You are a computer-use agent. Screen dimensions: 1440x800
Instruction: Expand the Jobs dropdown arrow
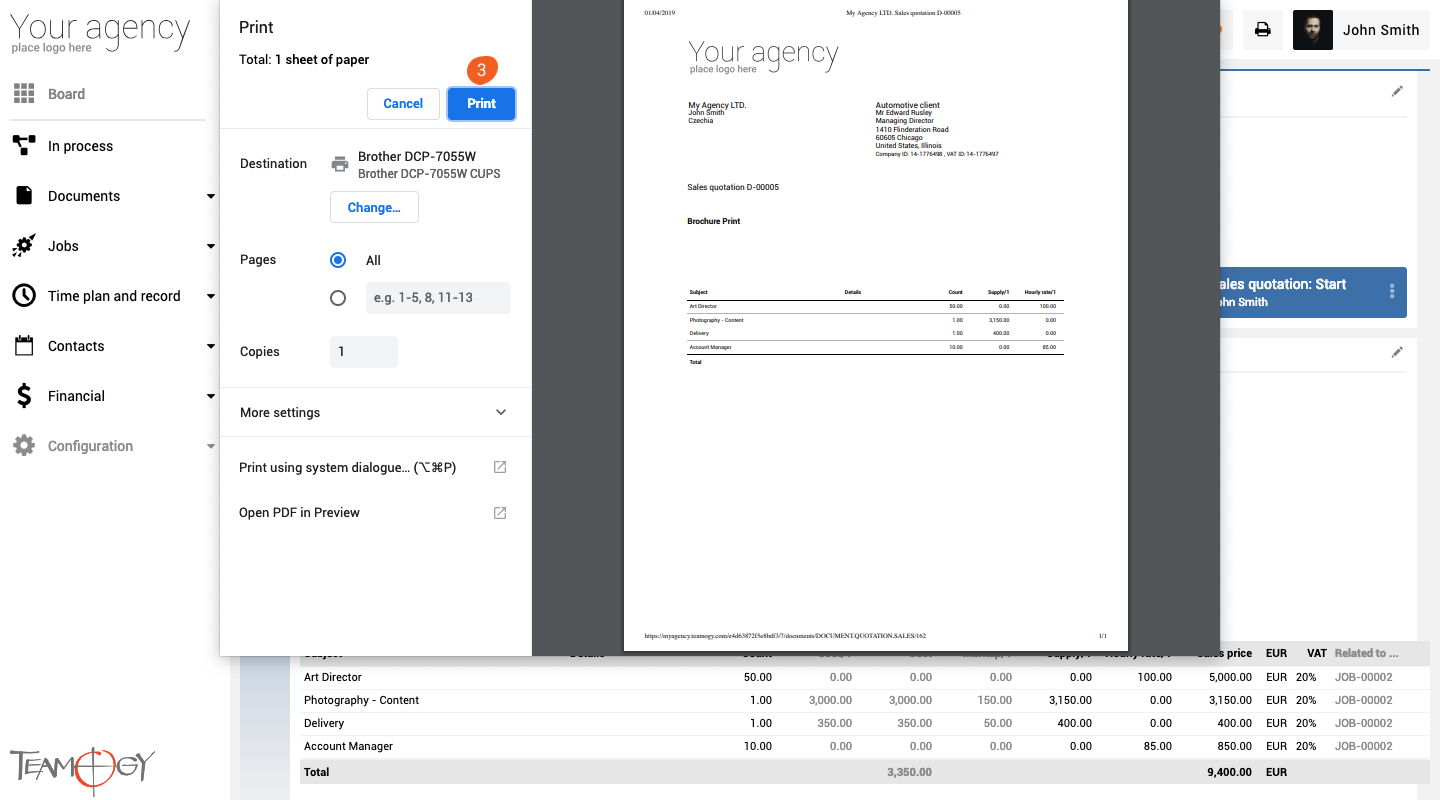pos(211,246)
